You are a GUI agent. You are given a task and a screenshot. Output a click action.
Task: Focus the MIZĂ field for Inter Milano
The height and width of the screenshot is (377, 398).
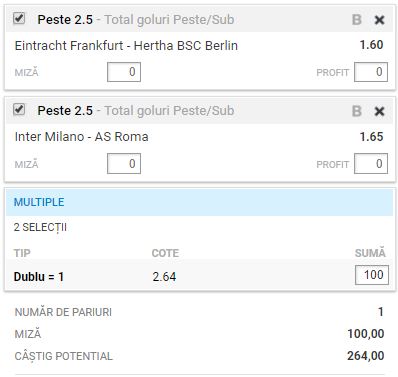pos(124,163)
